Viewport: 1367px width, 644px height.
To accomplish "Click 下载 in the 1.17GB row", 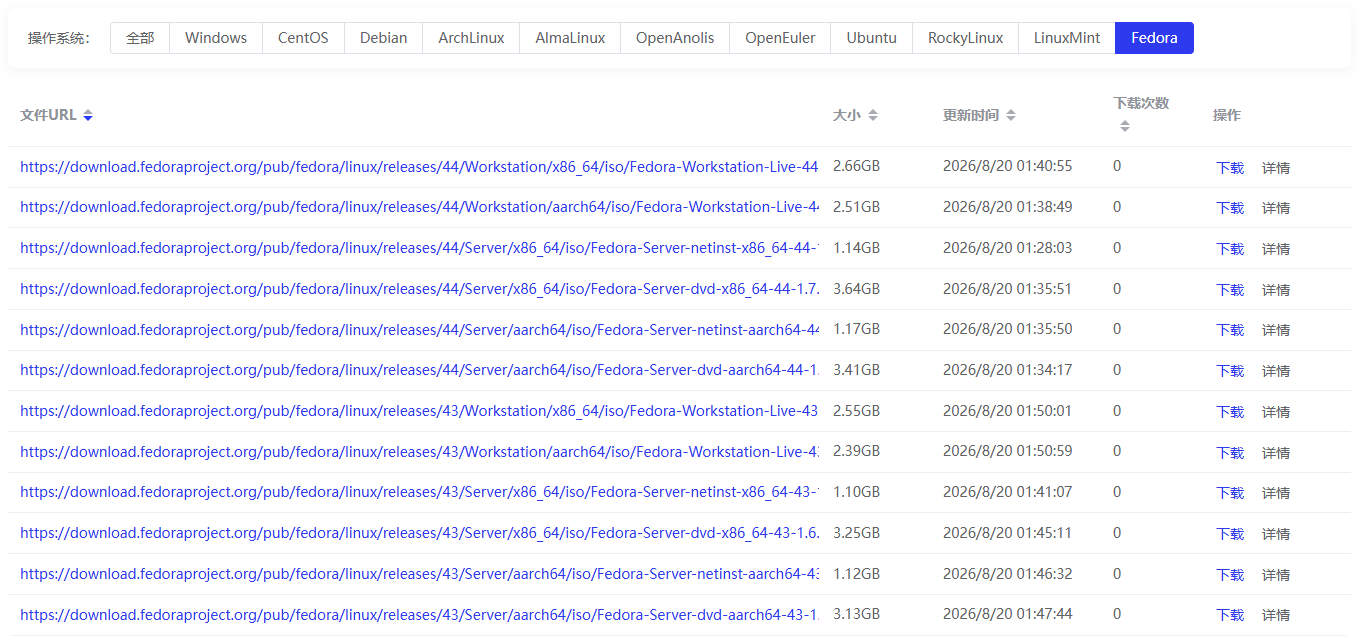I will point(1230,330).
